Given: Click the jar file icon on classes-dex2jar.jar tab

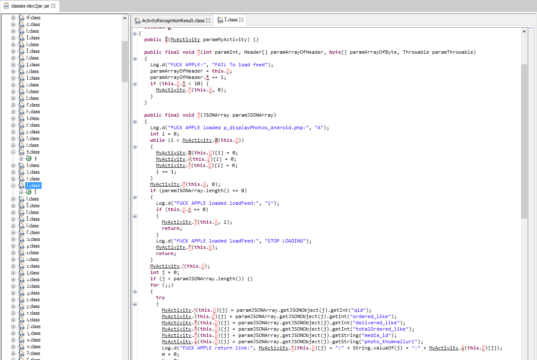Looking at the screenshot, I should coord(5,6).
